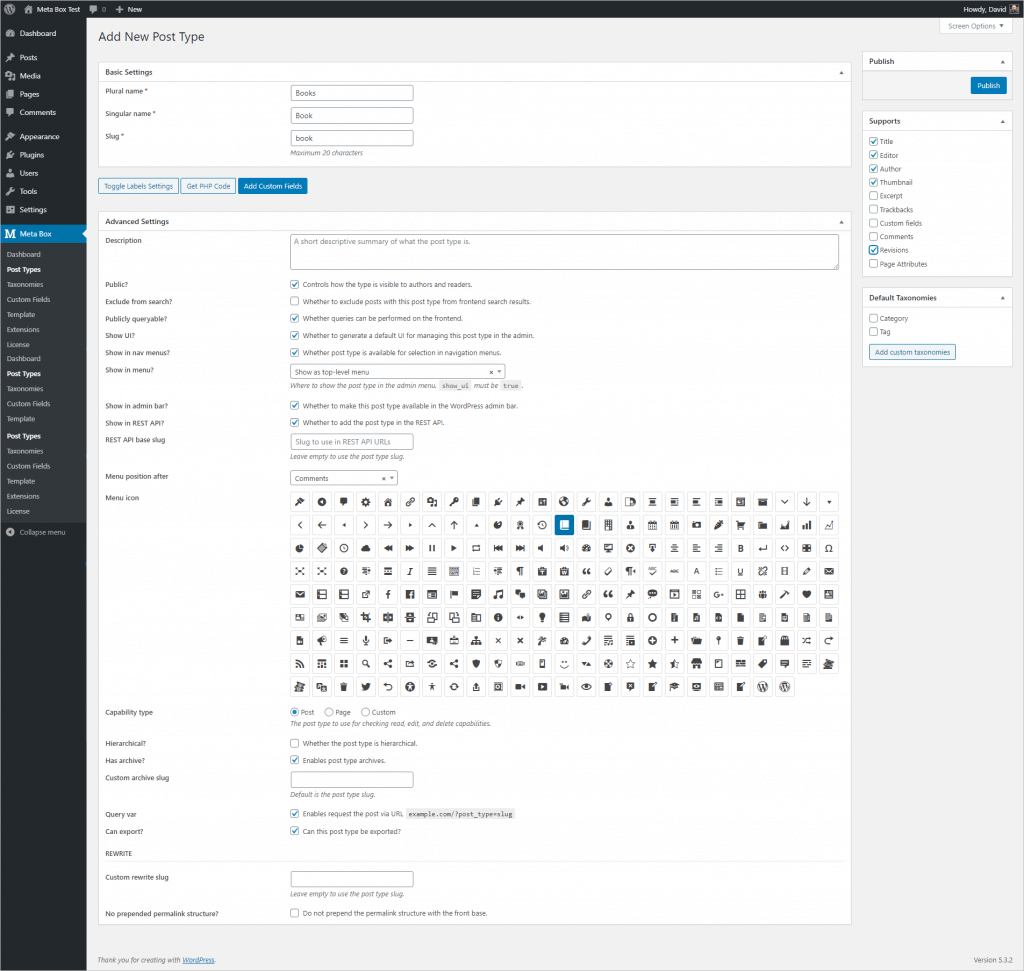Open Plugins in the sidebar menu
1024x971 pixels.
point(32,155)
